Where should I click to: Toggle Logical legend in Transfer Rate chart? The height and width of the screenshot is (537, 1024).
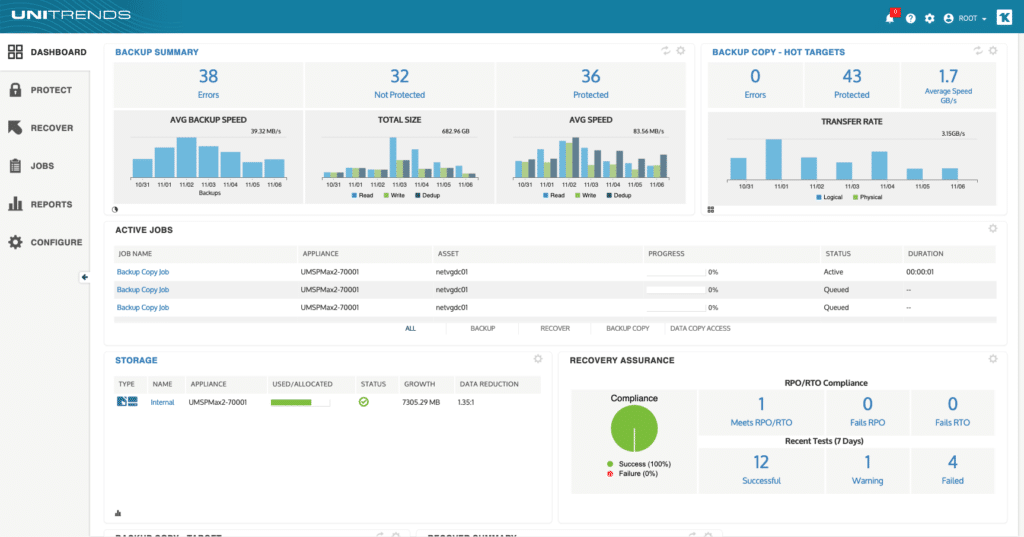pos(829,197)
